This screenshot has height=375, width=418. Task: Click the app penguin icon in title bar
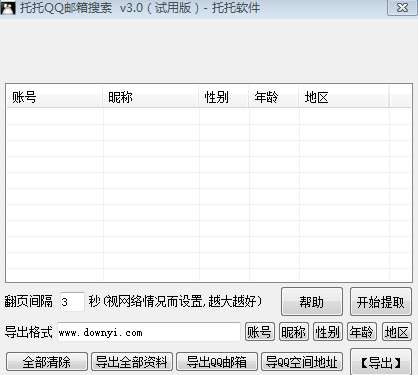tap(7, 8)
